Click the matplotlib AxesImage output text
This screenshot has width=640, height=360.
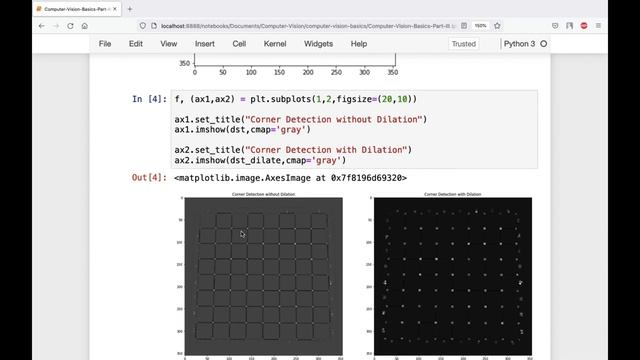pos(290,178)
